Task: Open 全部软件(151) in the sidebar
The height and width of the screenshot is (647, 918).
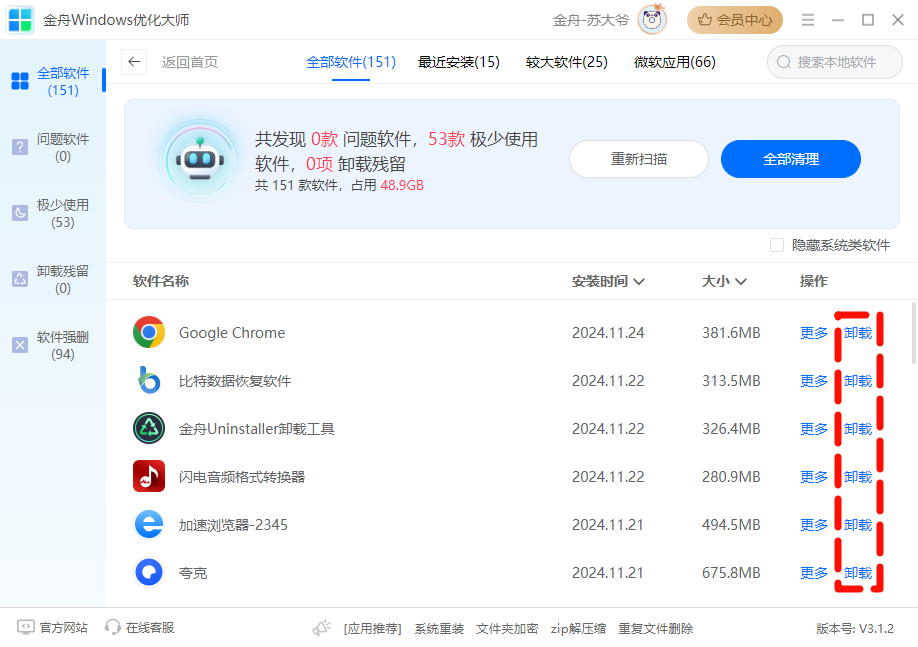Action: click(53, 81)
